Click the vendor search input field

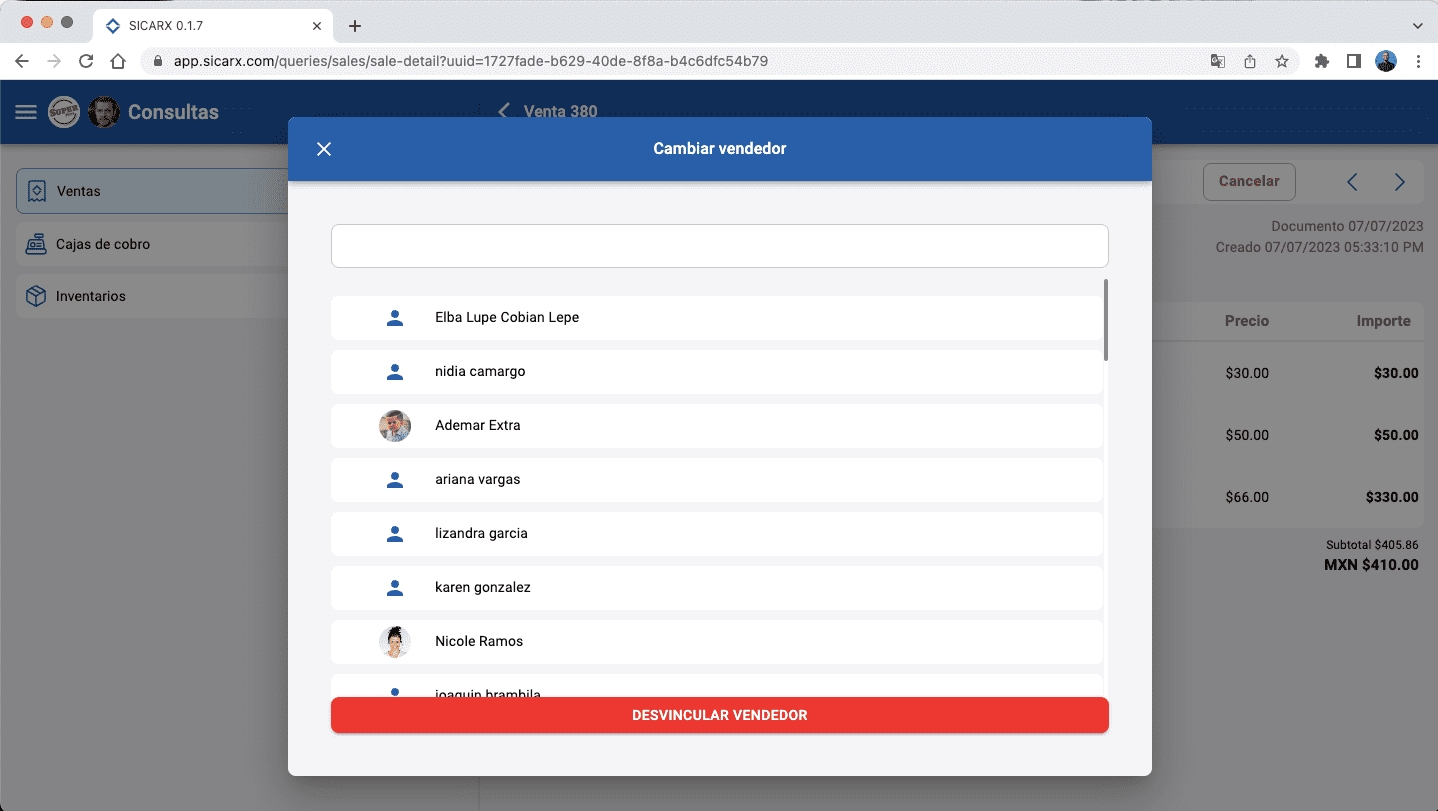click(719, 246)
